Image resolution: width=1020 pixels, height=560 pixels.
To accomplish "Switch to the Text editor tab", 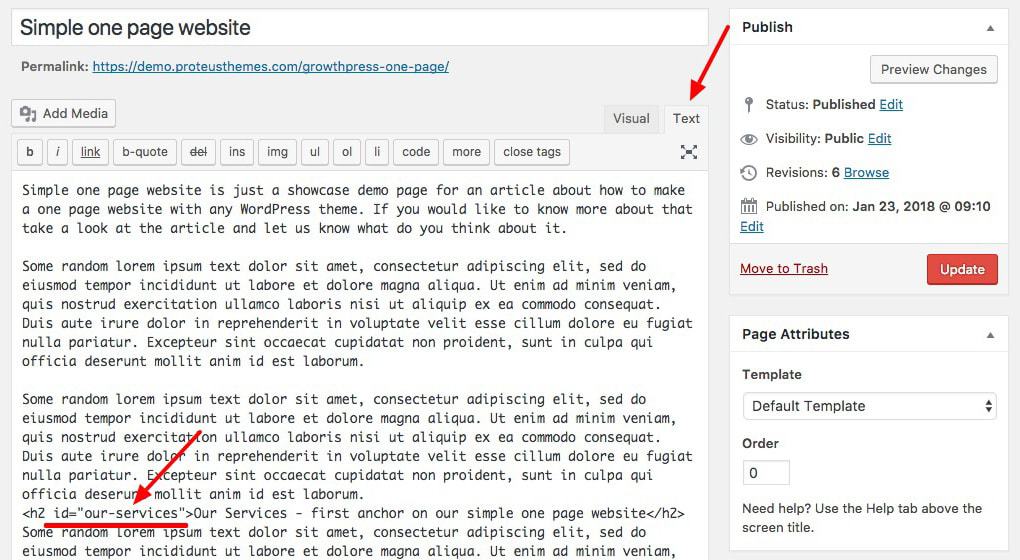I will tap(686, 119).
